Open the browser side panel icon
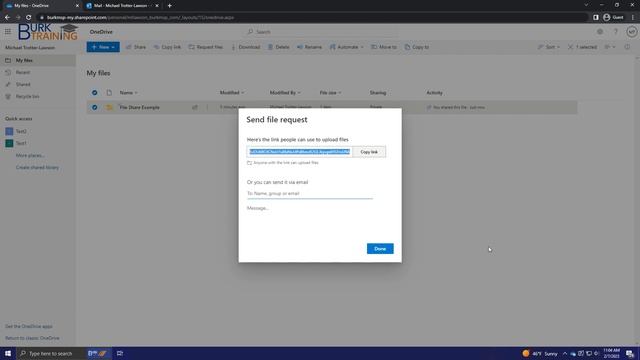 pyautogui.click(x=596, y=18)
